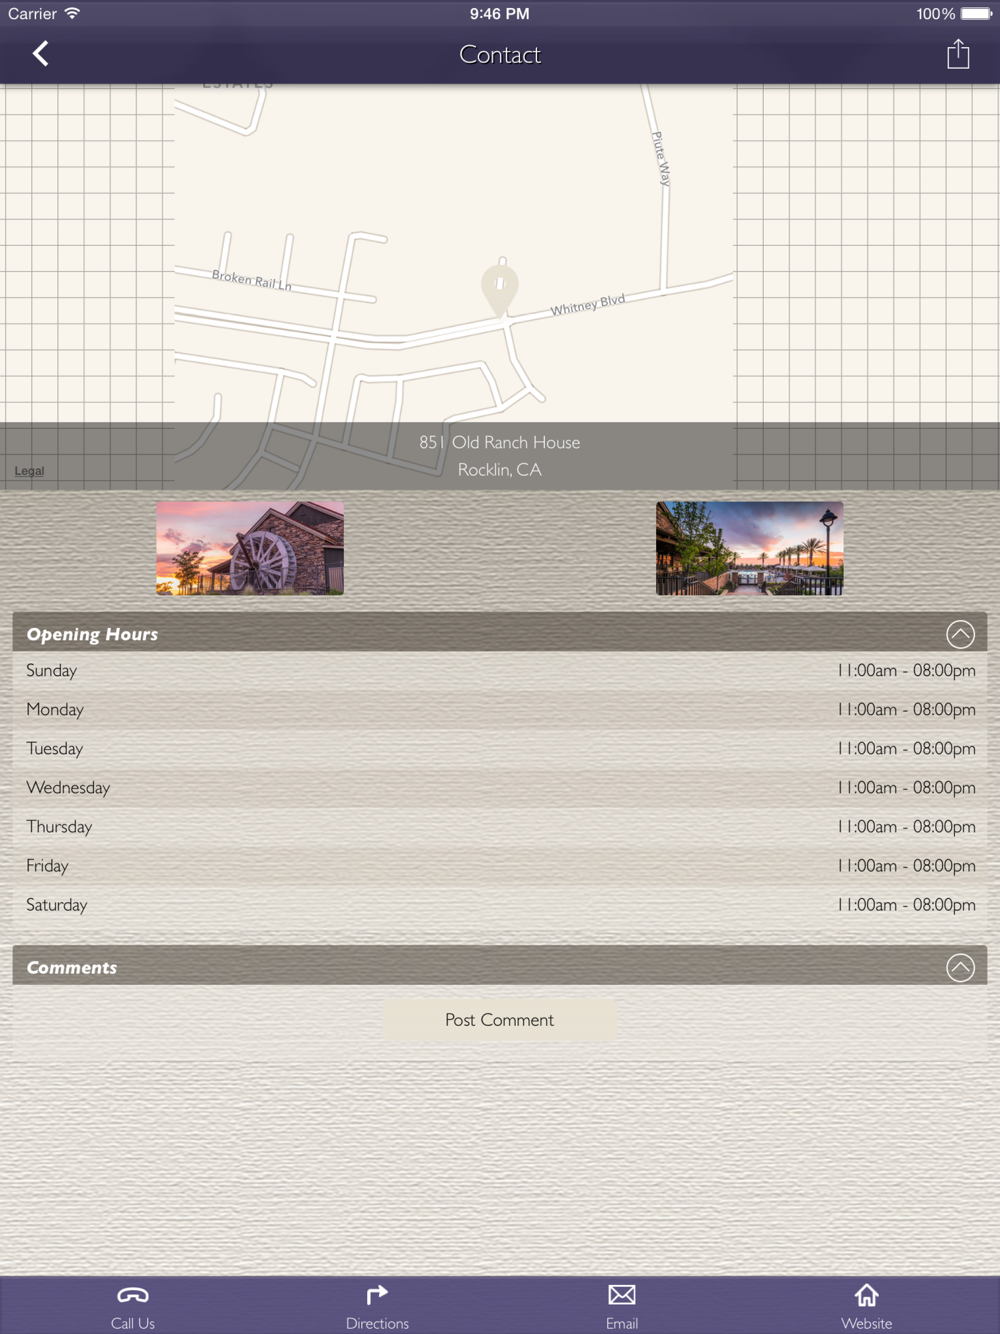Viewport: 1000px width, 1334px height.
Task: Tap the Call Us phone icon
Action: point(133,1295)
